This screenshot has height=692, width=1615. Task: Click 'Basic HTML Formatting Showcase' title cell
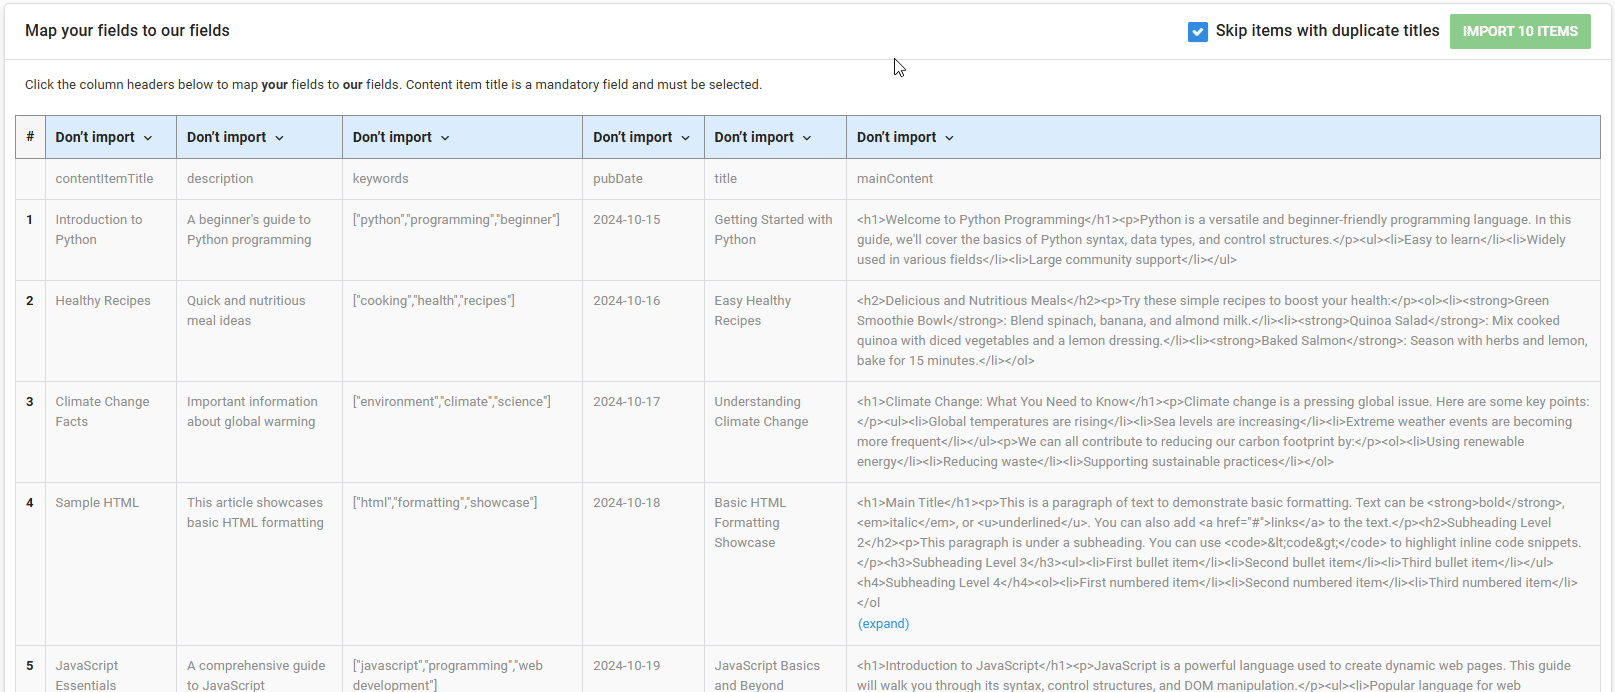(775, 564)
